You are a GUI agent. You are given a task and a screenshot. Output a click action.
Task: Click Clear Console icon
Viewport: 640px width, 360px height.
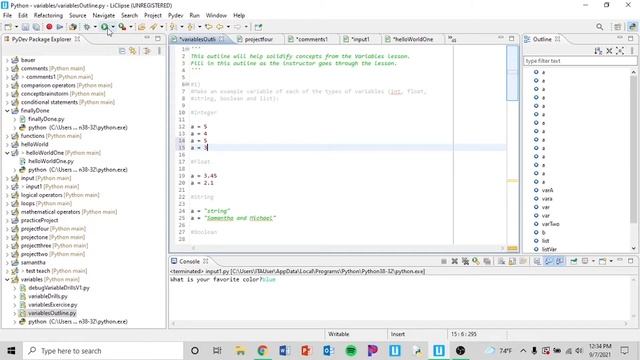pyautogui.click(x=501, y=261)
